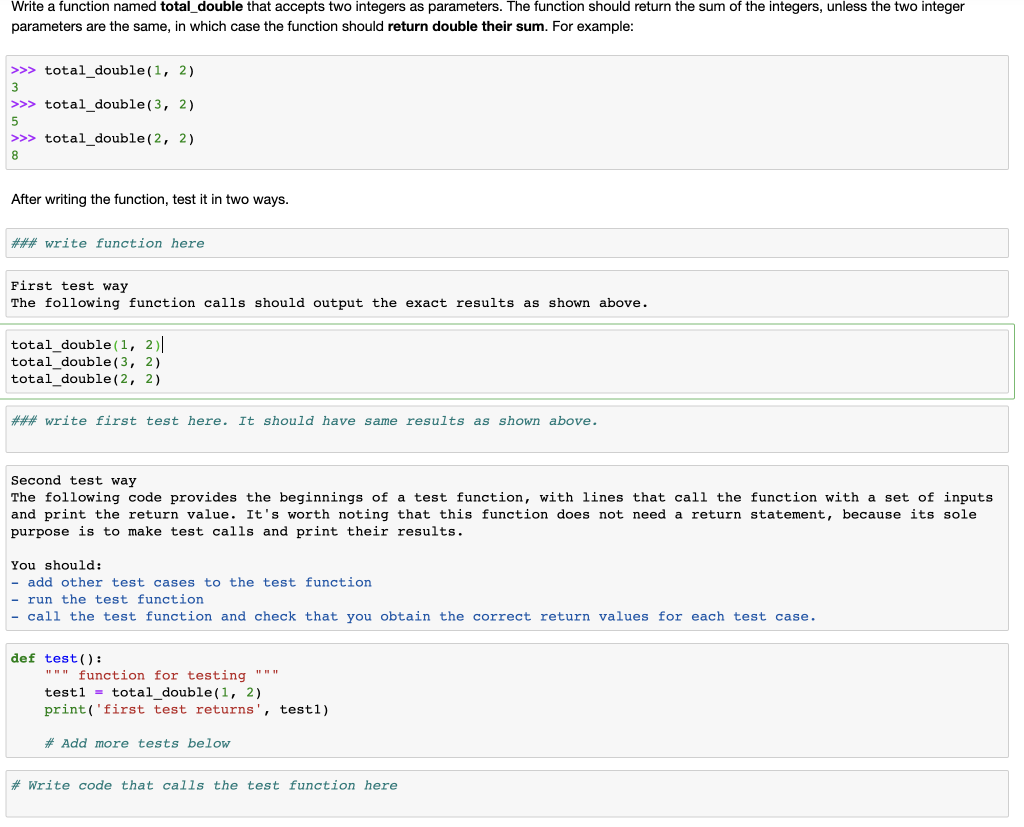The height and width of the screenshot is (827, 1024).
Task: Click the output value '3' in the example
Action: [x=15, y=88]
